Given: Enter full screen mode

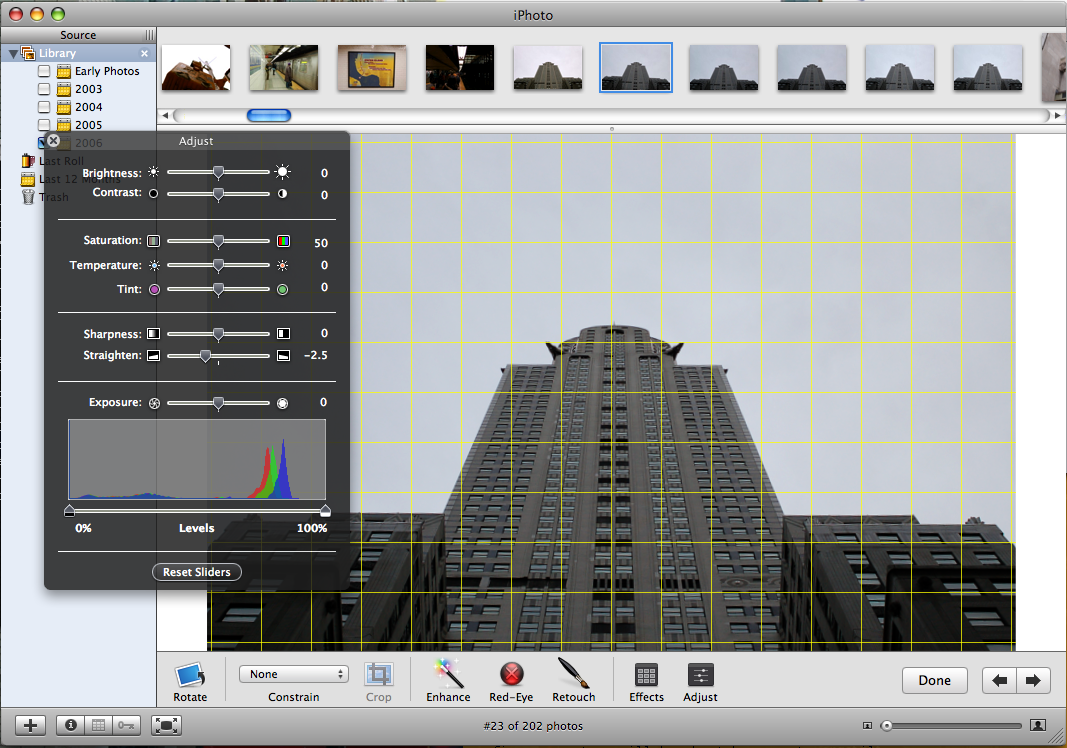Looking at the screenshot, I should 167,726.
